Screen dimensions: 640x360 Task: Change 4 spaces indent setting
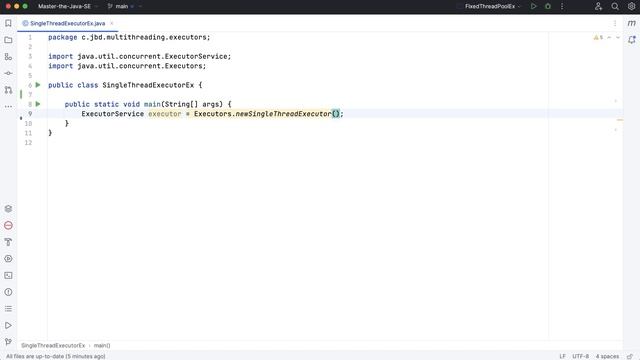pos(607,356)
